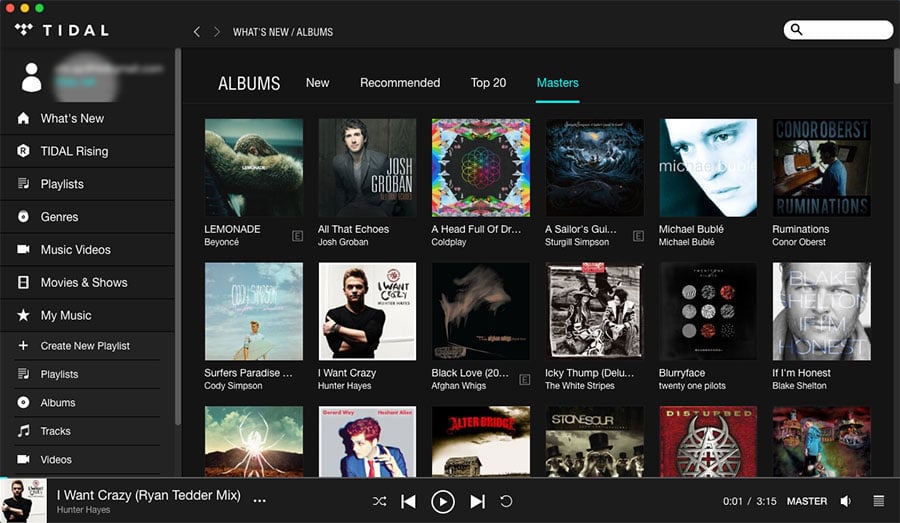The image size is (900, 523).
Task: Click explicit badge next to A Sailor's Guide
Action: [638, 236]
